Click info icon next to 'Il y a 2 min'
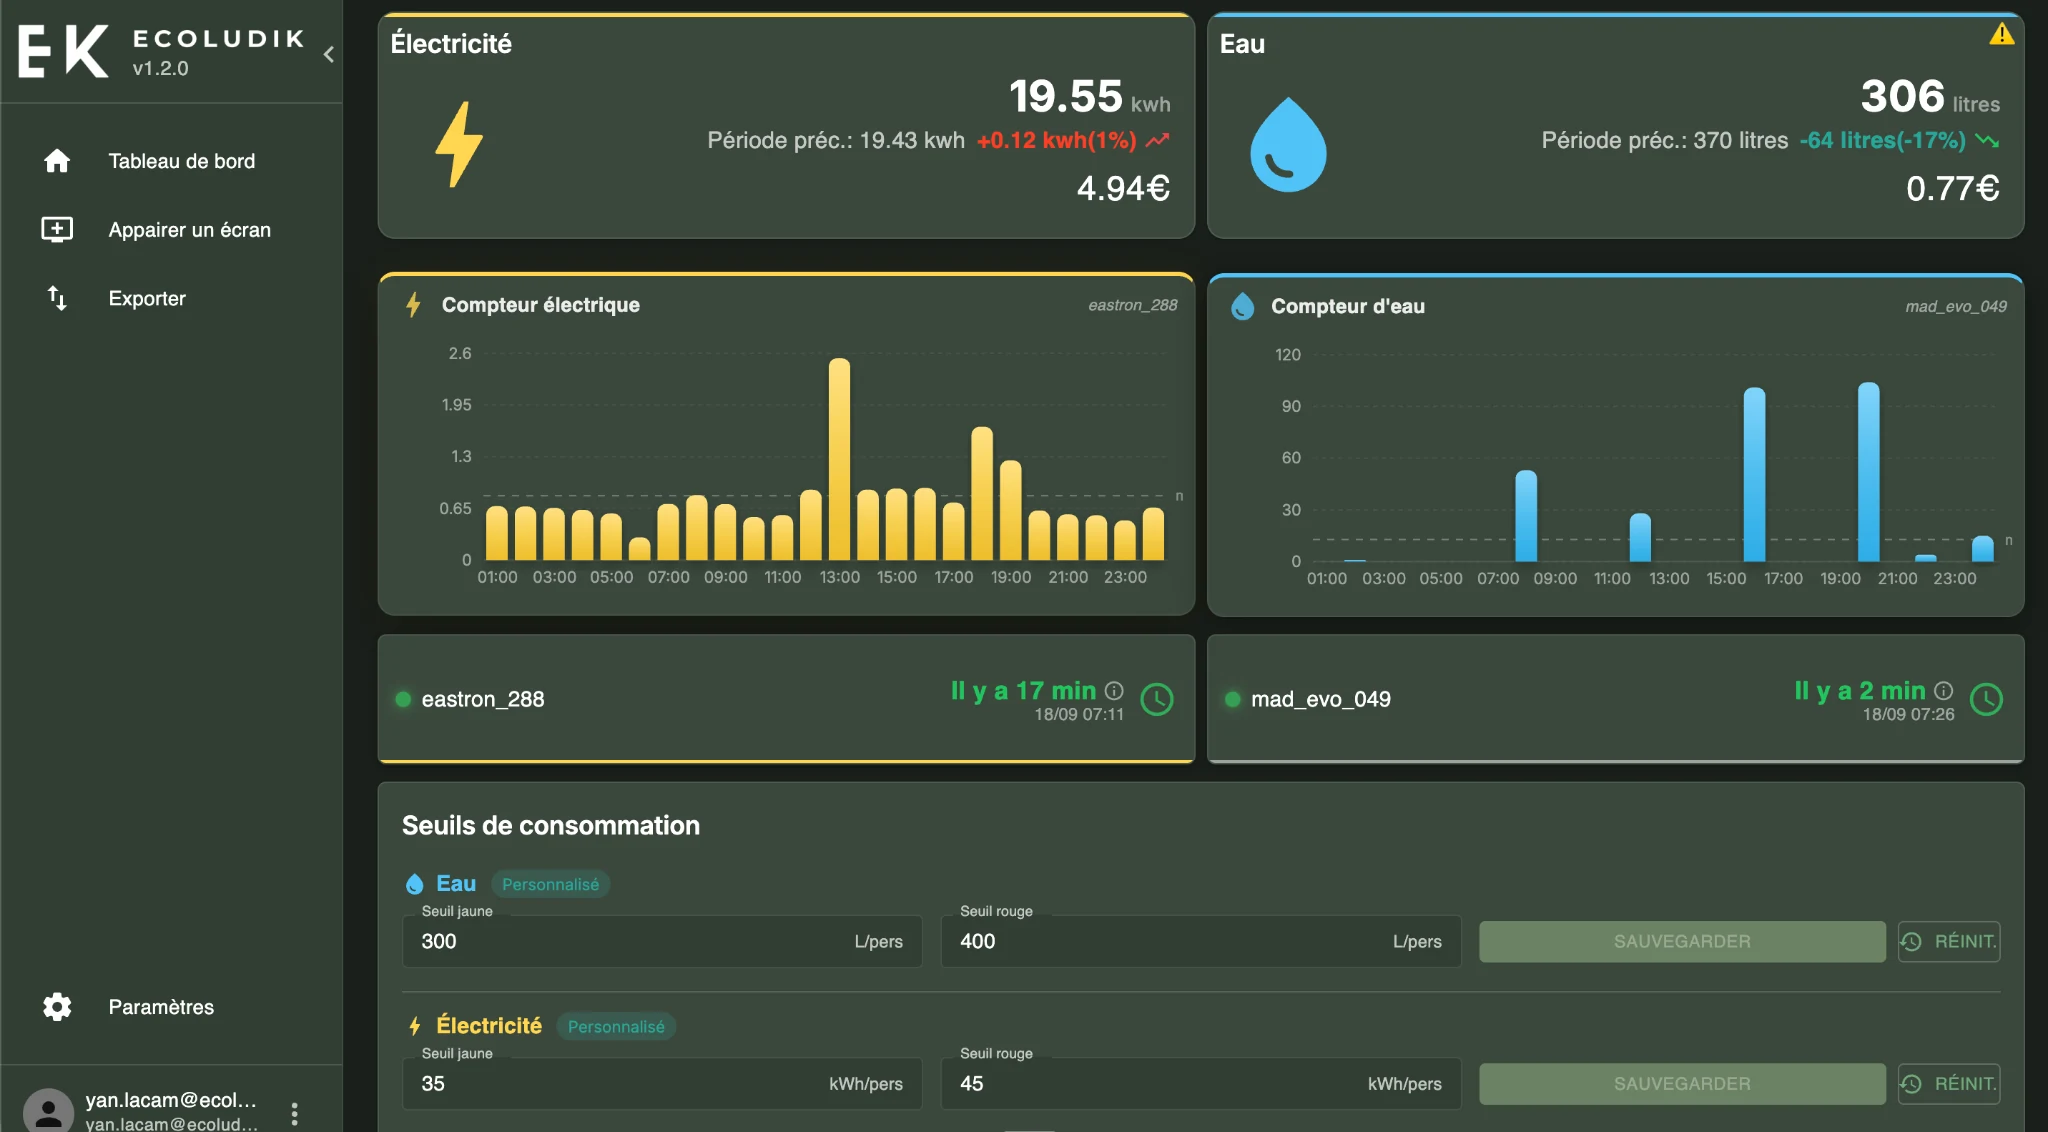The image size is (2048, 1132). tap(1943, 690)
